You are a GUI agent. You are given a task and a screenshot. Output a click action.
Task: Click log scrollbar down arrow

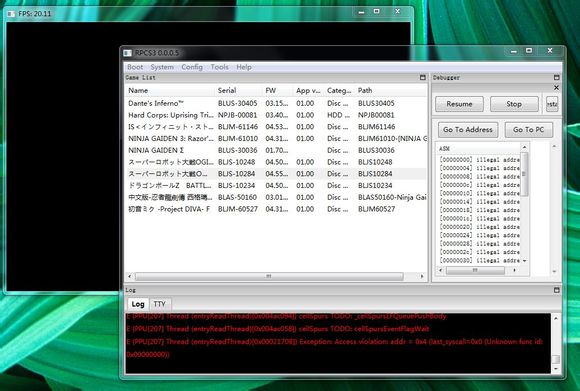556,369
